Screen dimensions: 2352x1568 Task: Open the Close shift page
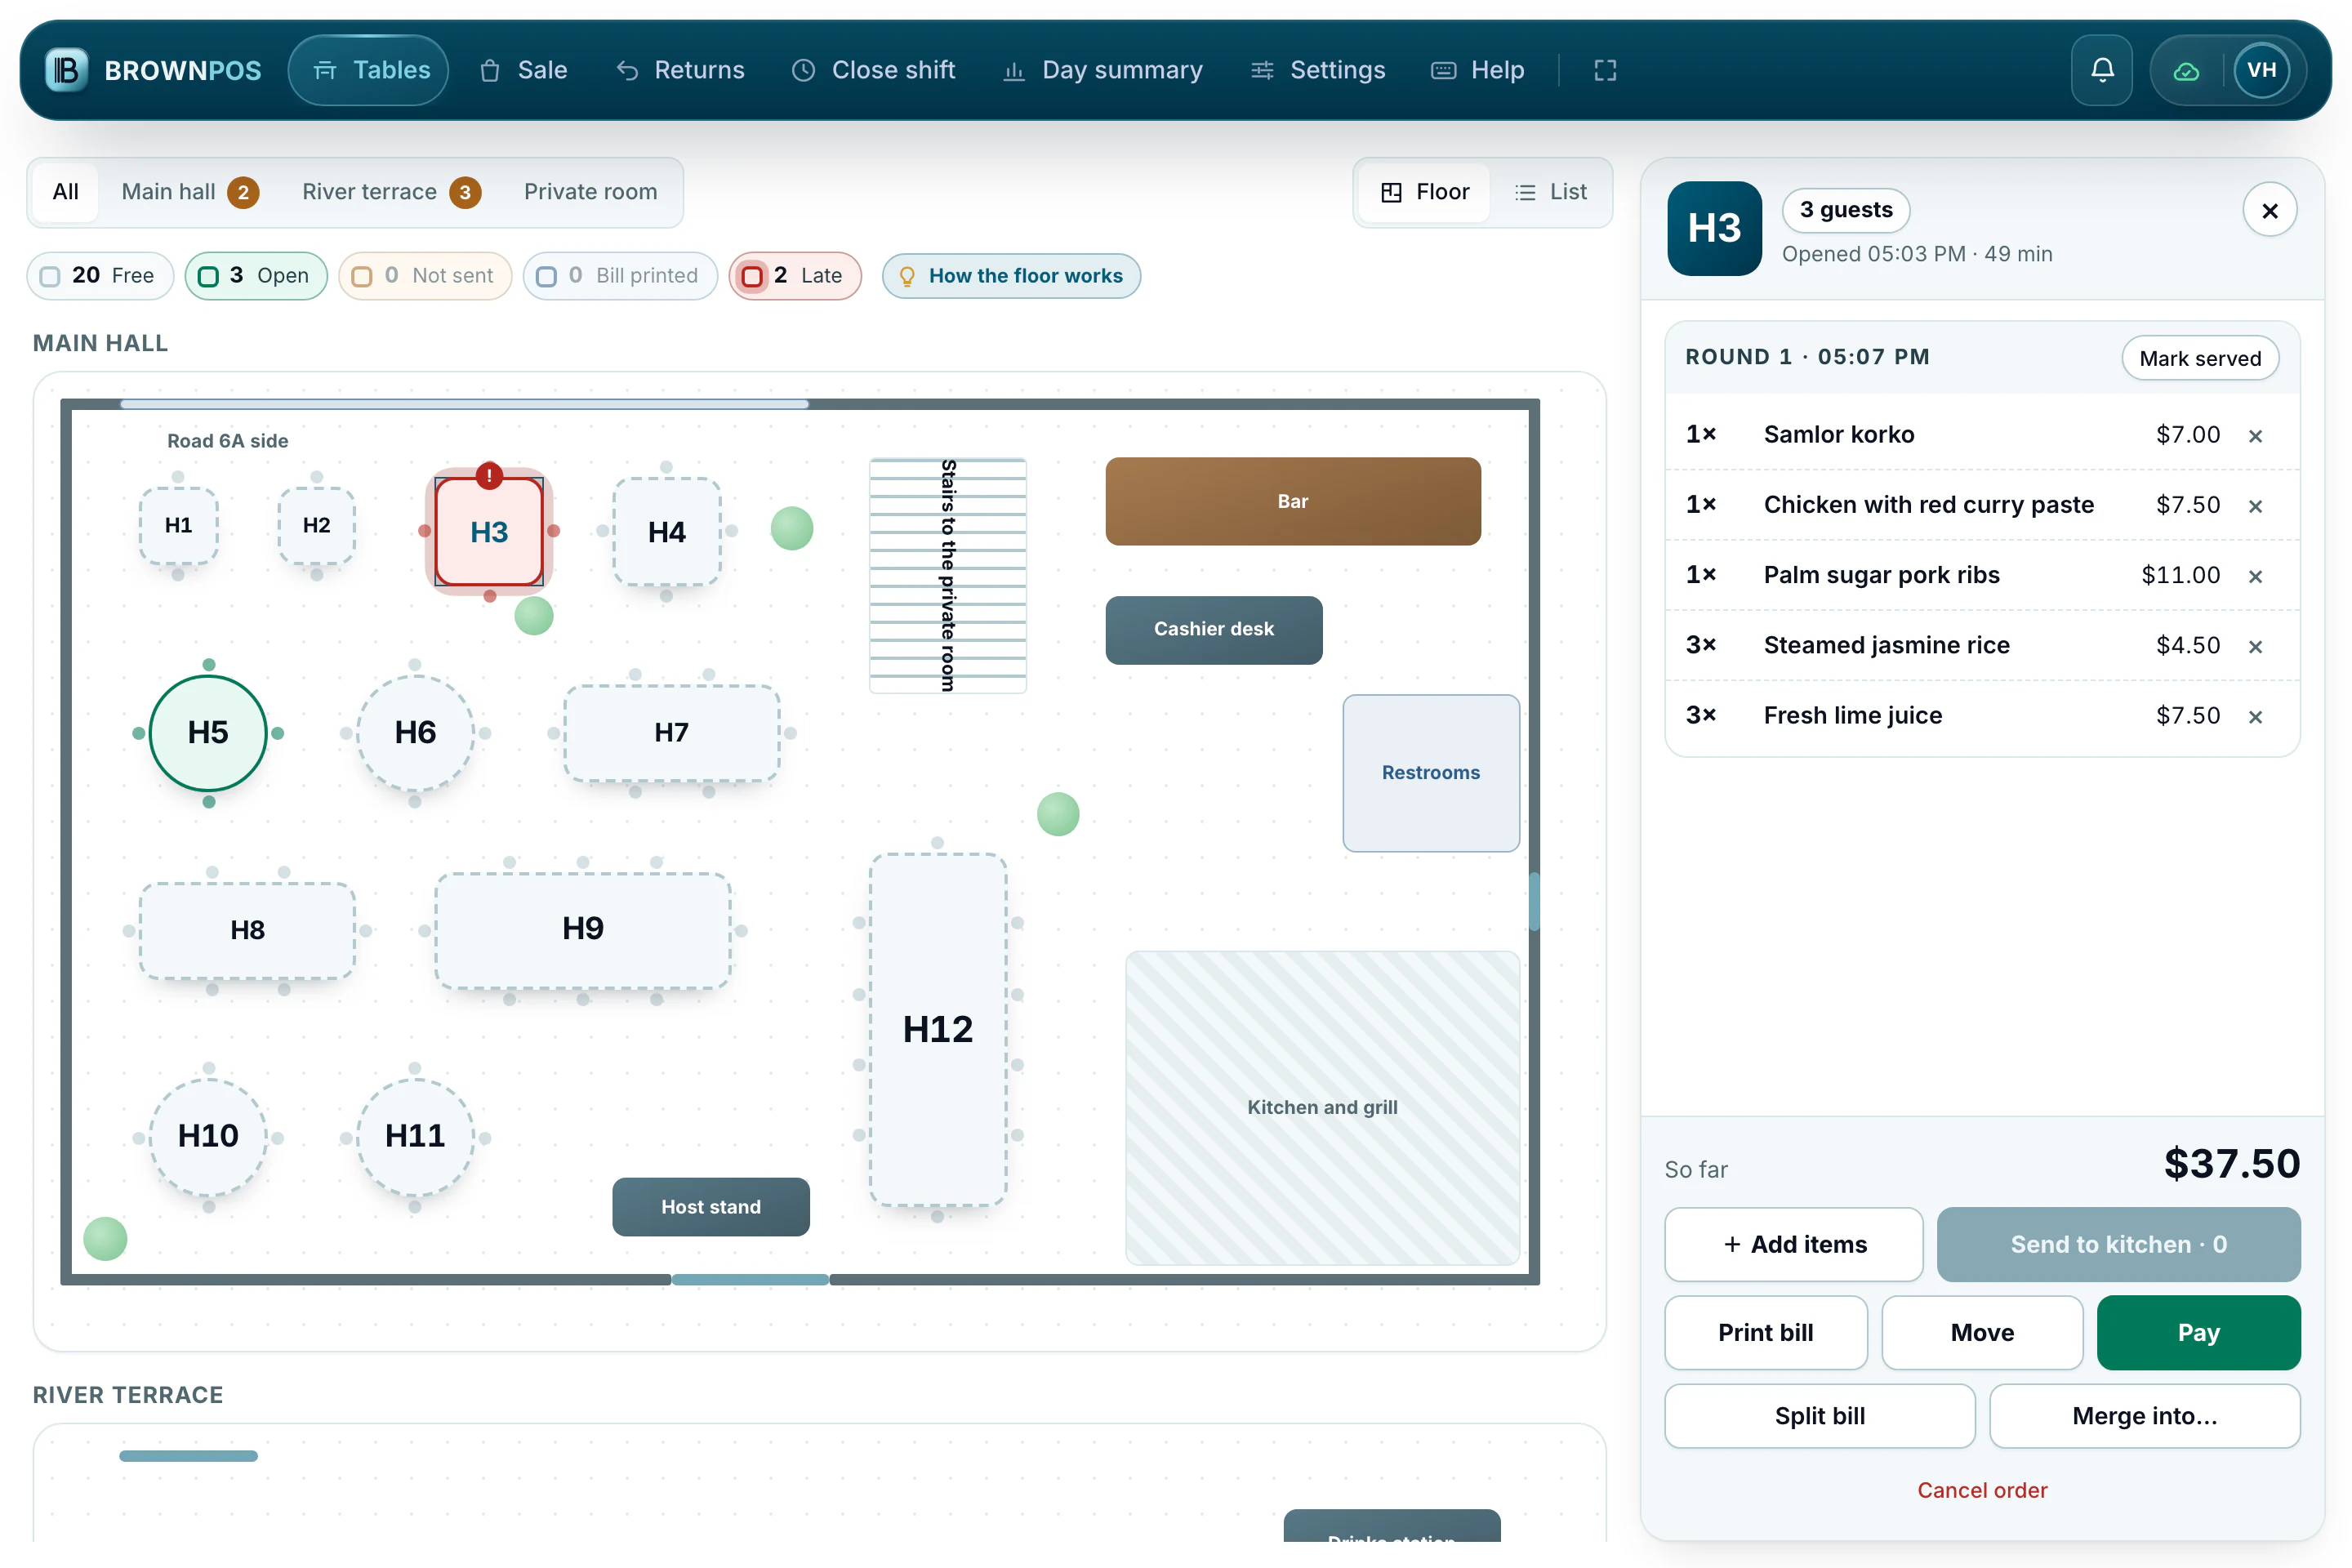874,70
